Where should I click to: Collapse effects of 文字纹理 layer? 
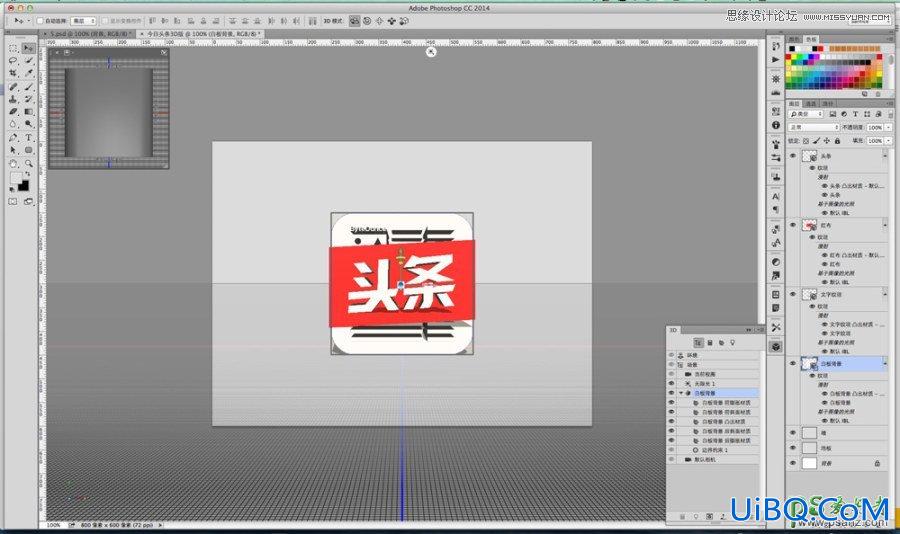[x=885, y=295]
